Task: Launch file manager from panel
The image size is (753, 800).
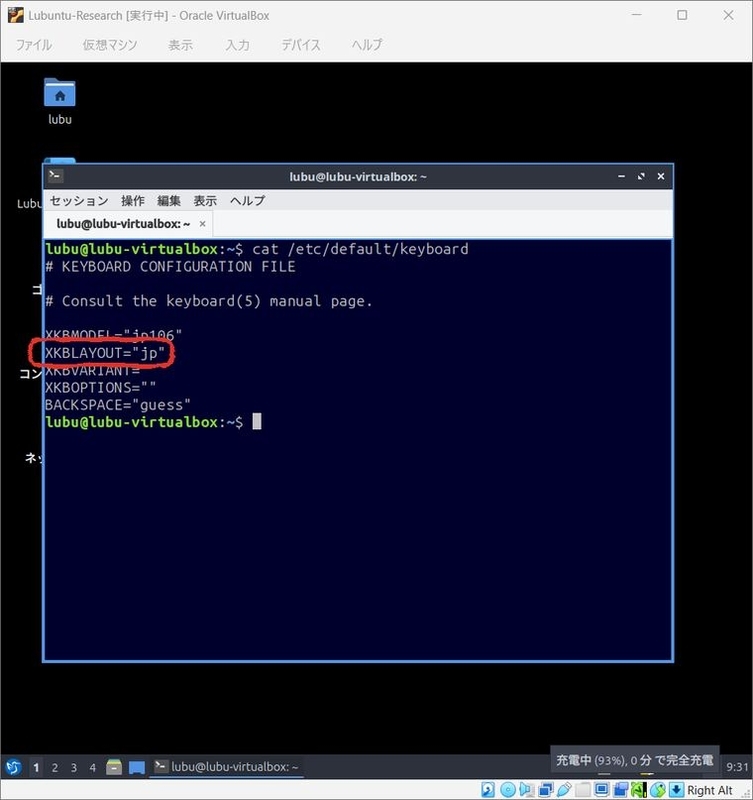Action: 114,767
